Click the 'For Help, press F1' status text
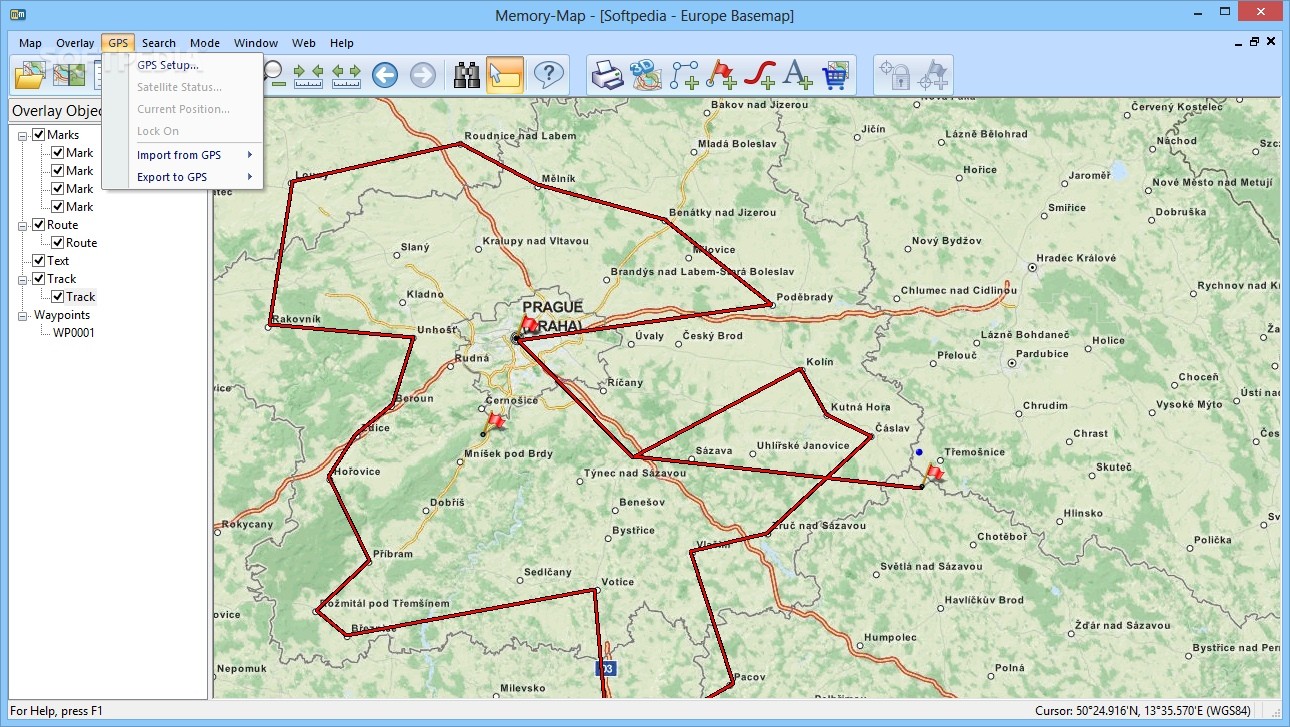The height and width of the screenshot is (727, 1290). coord(56,711)
